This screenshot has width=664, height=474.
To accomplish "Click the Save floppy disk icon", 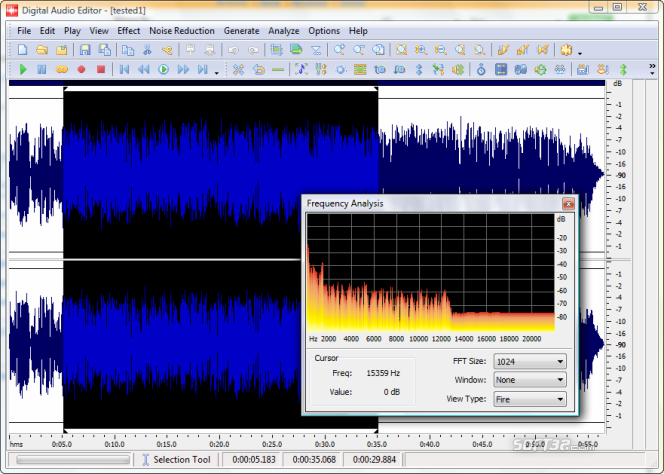I will [x=85, y=49].
